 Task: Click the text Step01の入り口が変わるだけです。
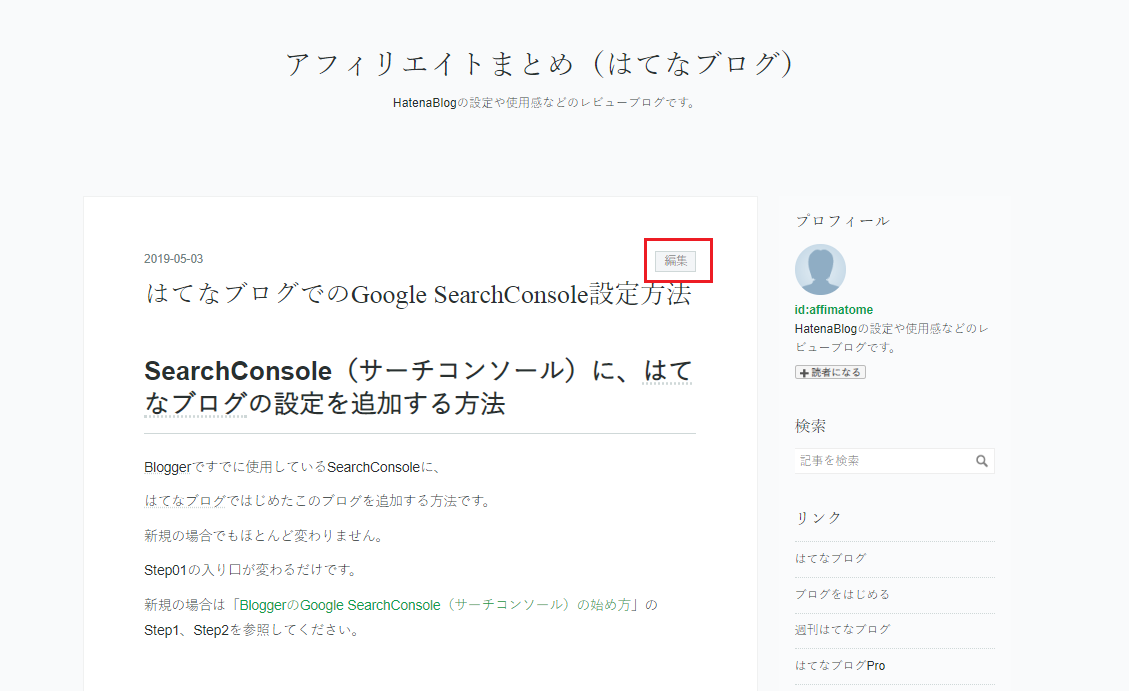pos(251,570)
